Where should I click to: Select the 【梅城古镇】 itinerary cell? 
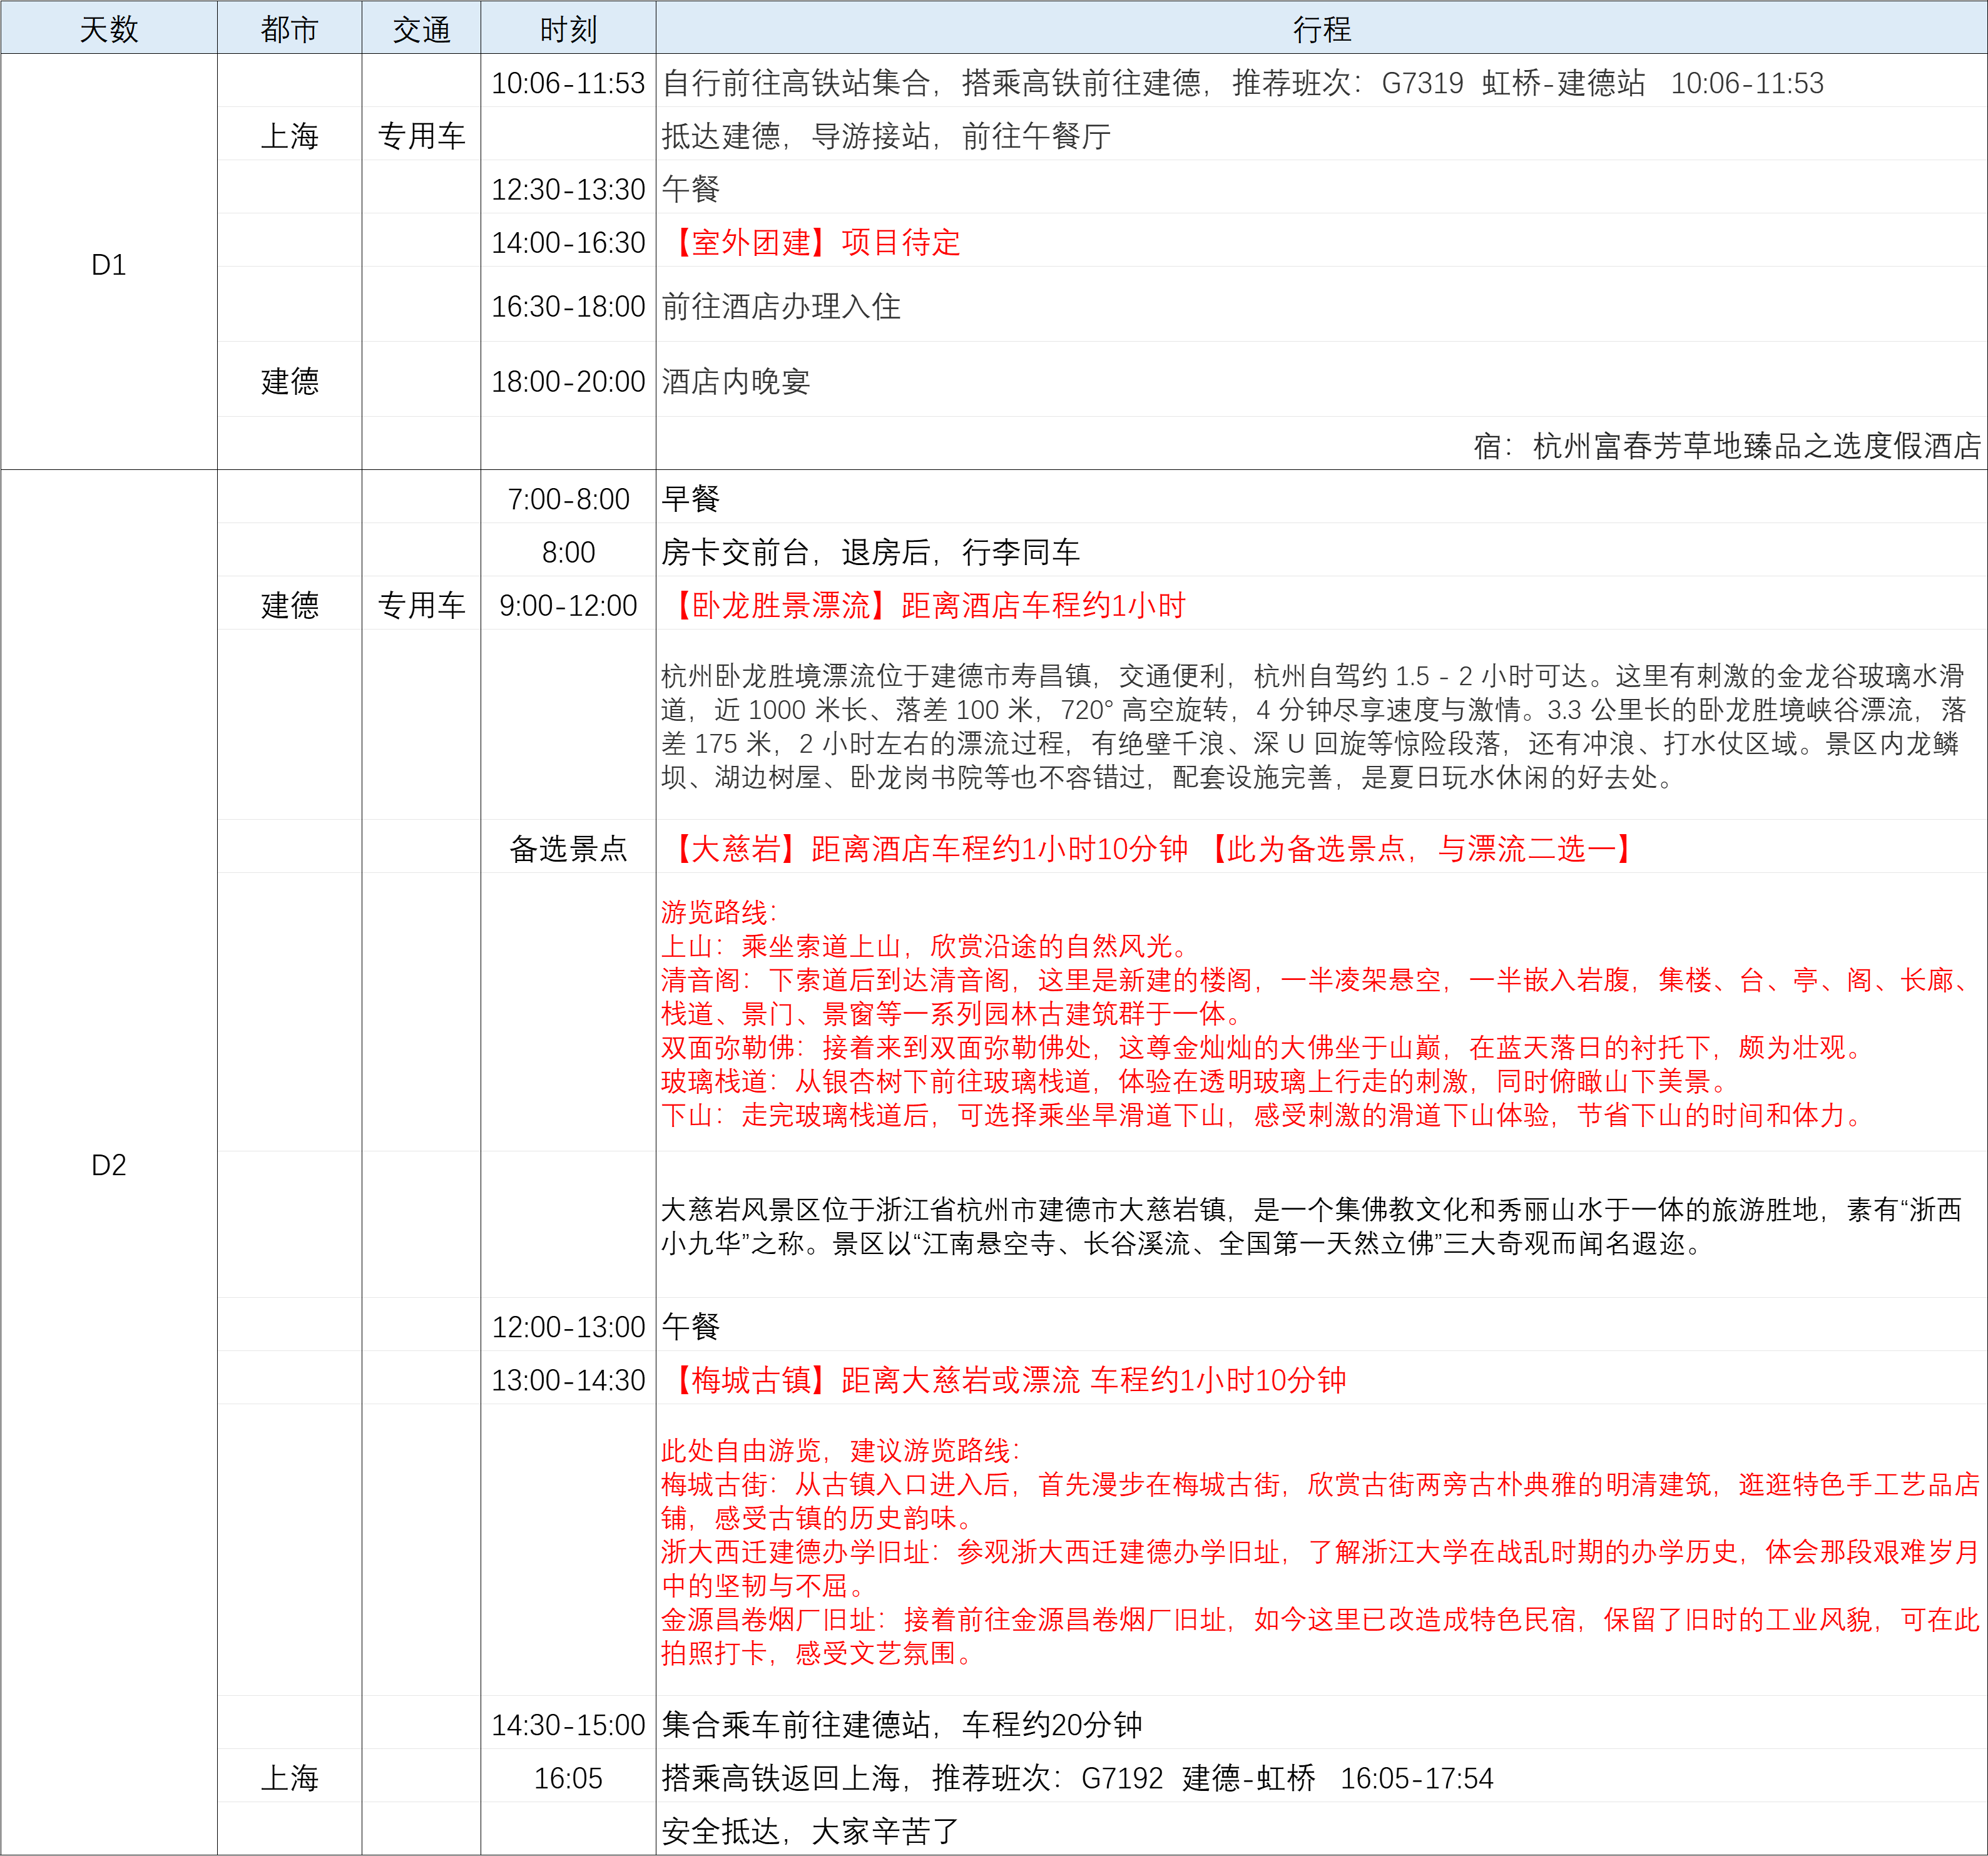pyautogui.click(x=1005, y=1380)
